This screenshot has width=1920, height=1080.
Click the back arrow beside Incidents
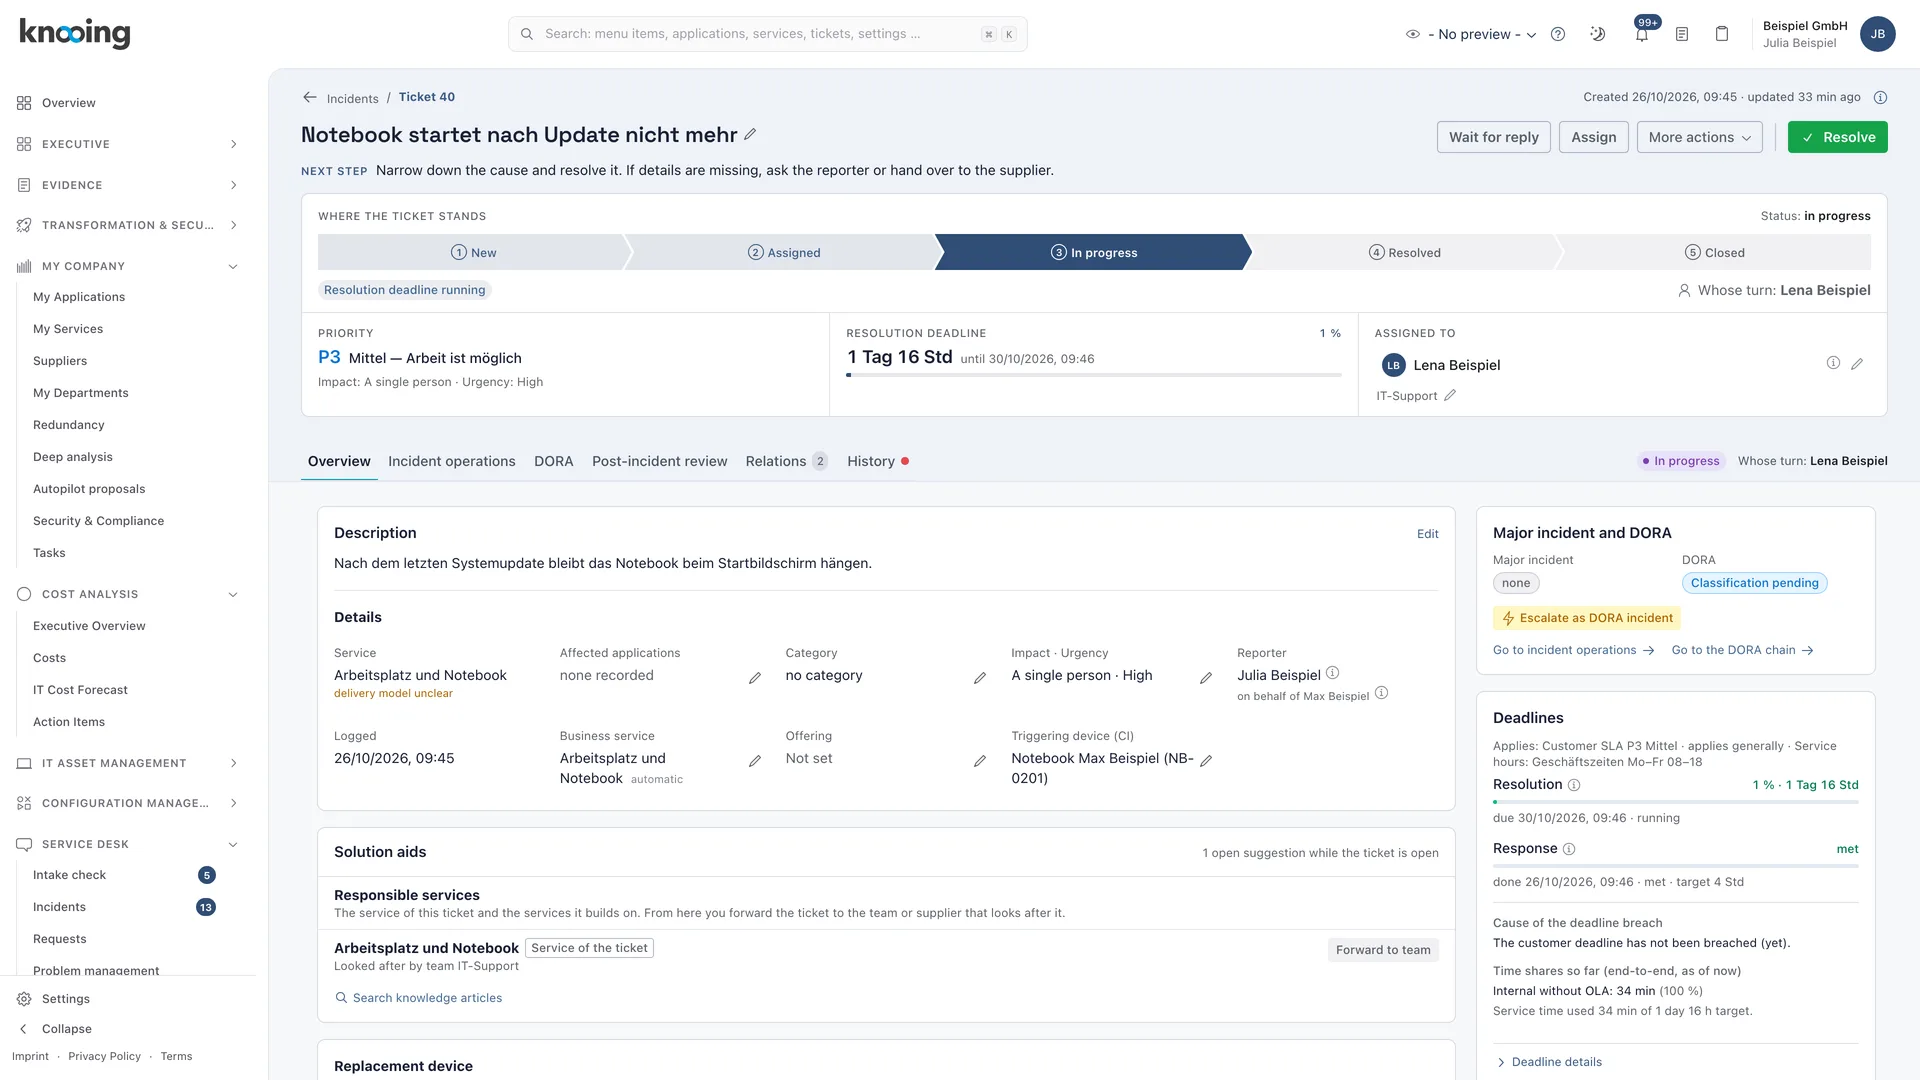coord(310,97)
